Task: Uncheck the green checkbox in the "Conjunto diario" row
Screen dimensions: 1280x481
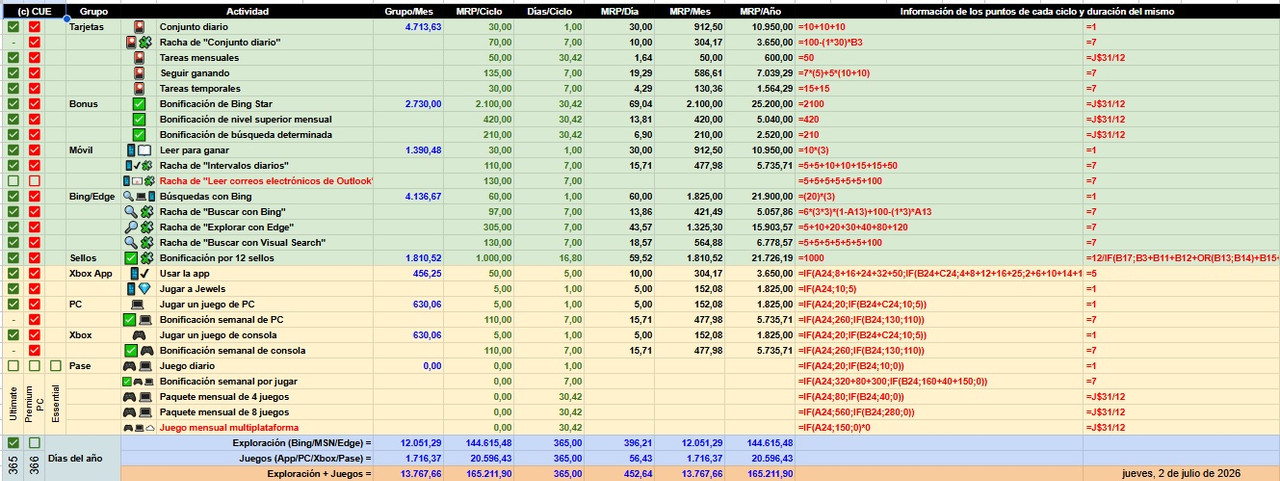Action: (12, 27)
